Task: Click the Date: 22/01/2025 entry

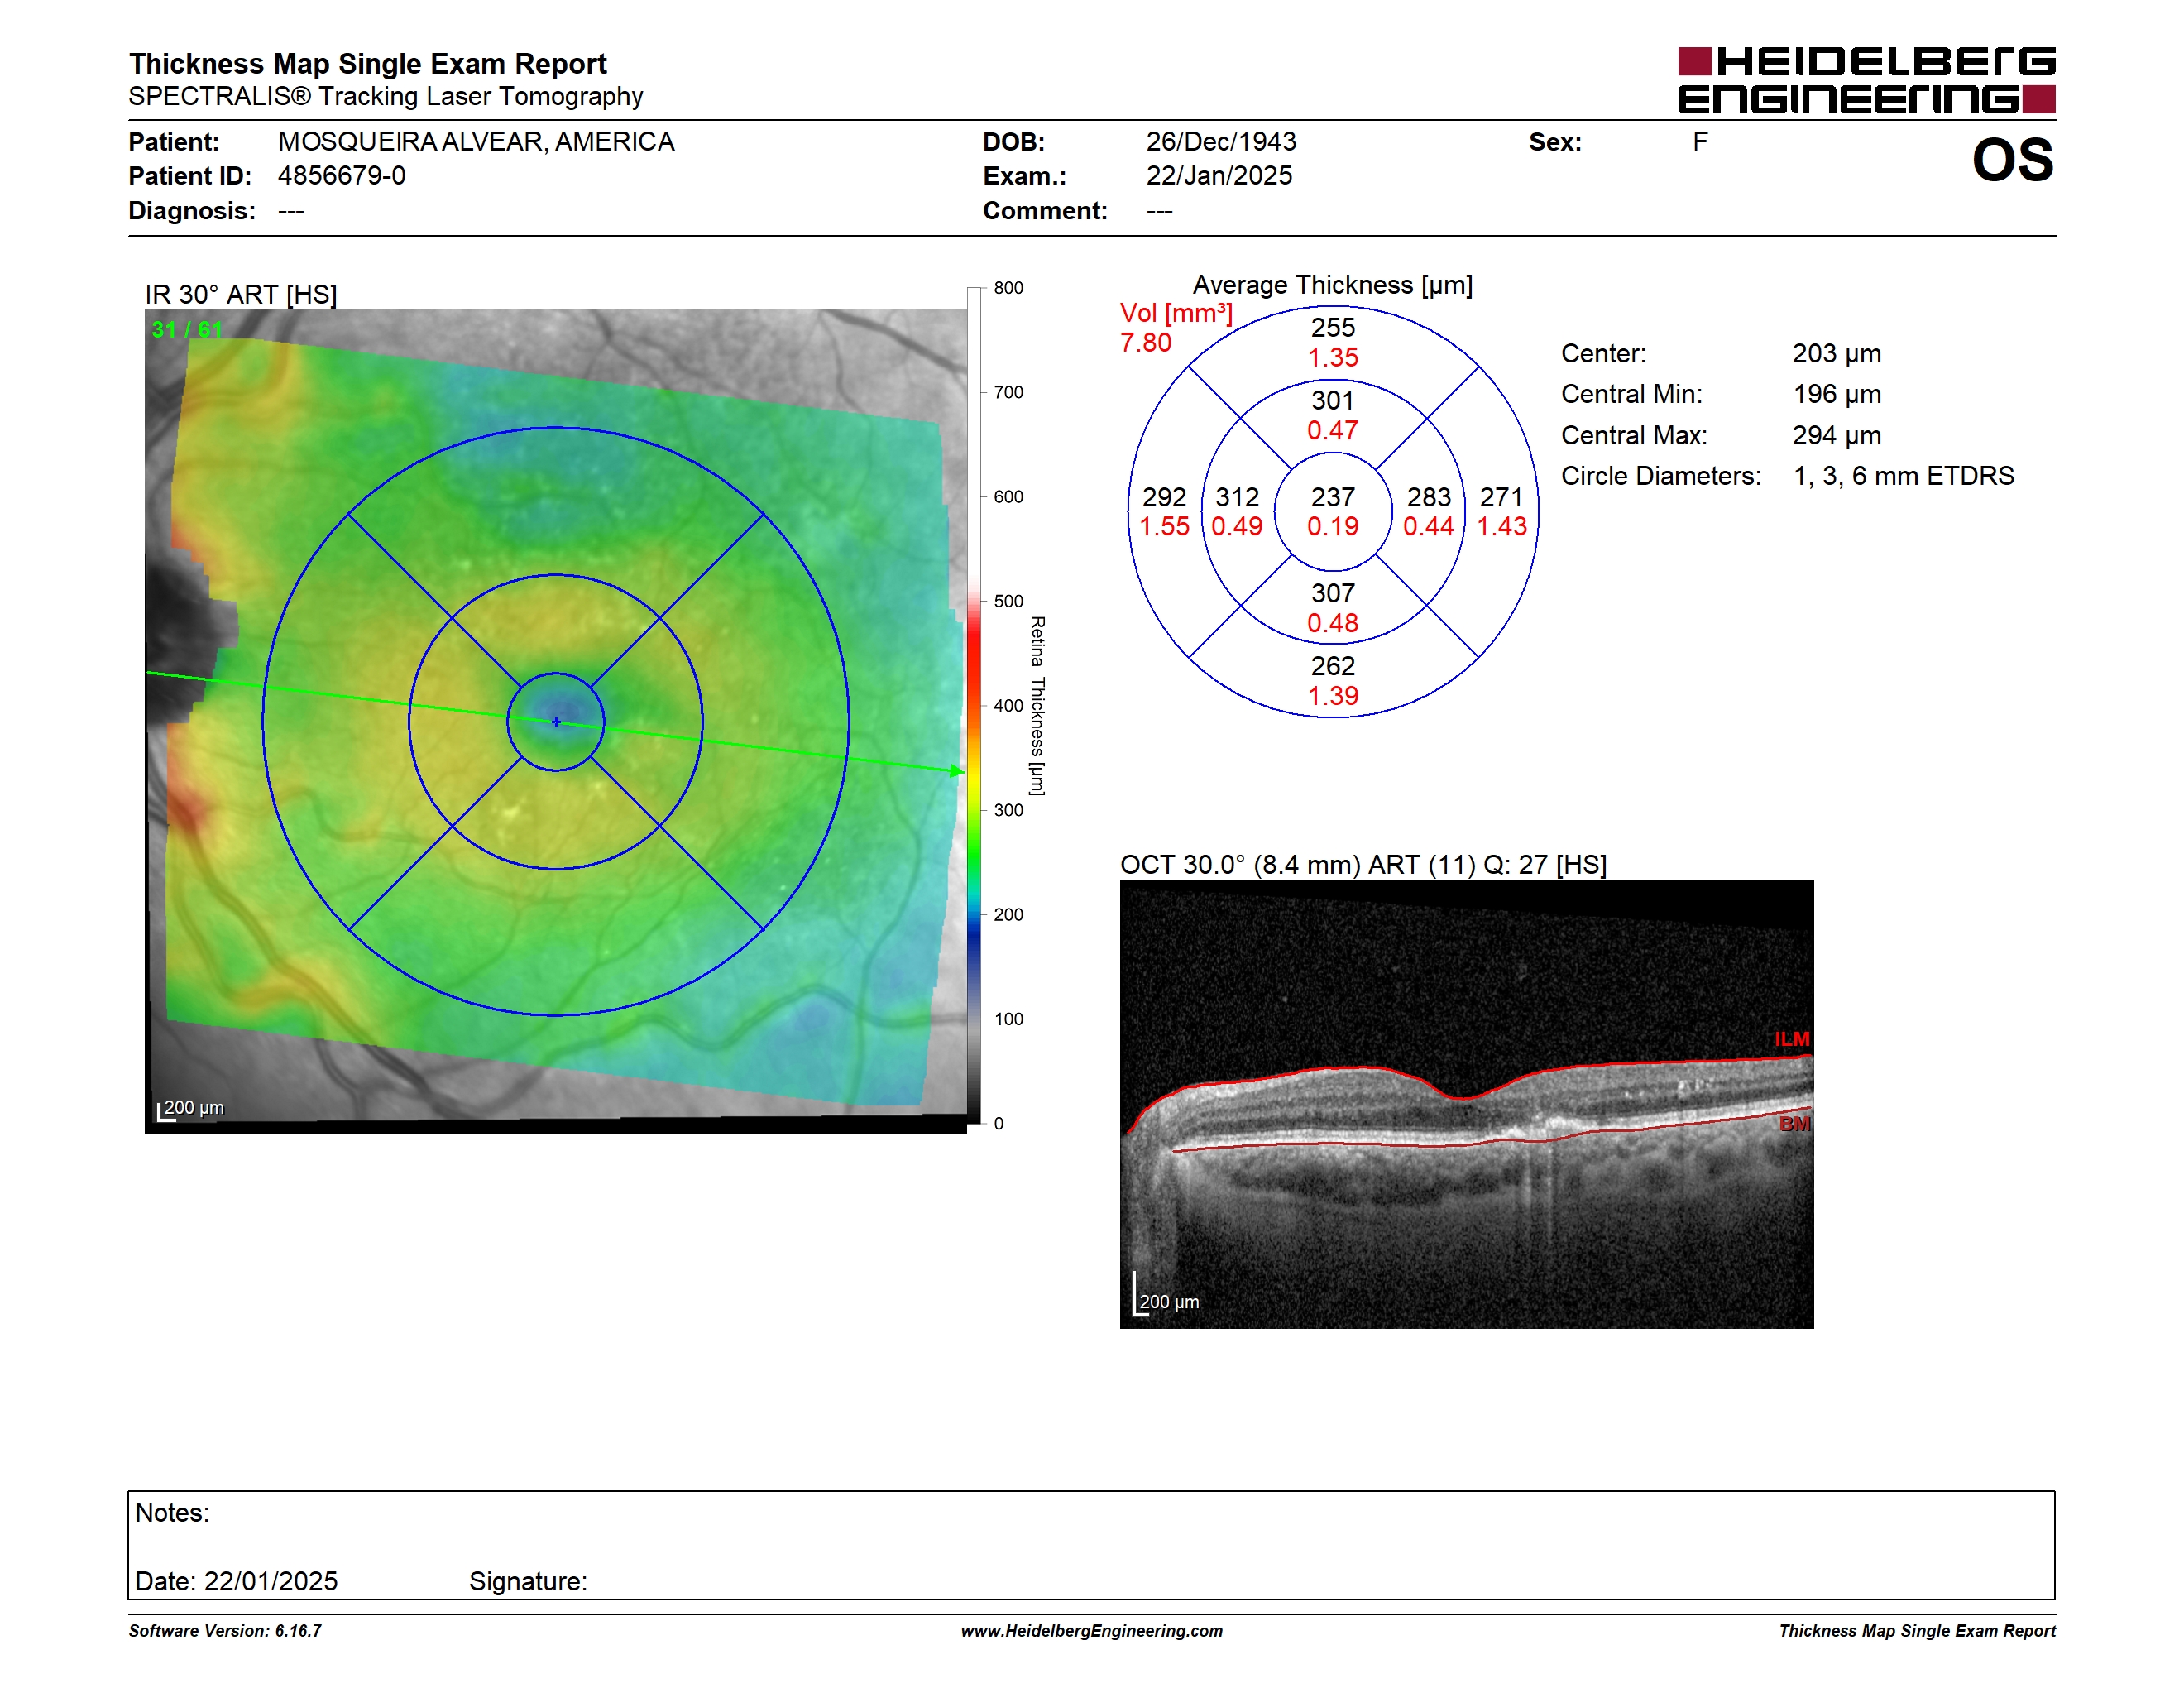Action: coord(236,1581)
